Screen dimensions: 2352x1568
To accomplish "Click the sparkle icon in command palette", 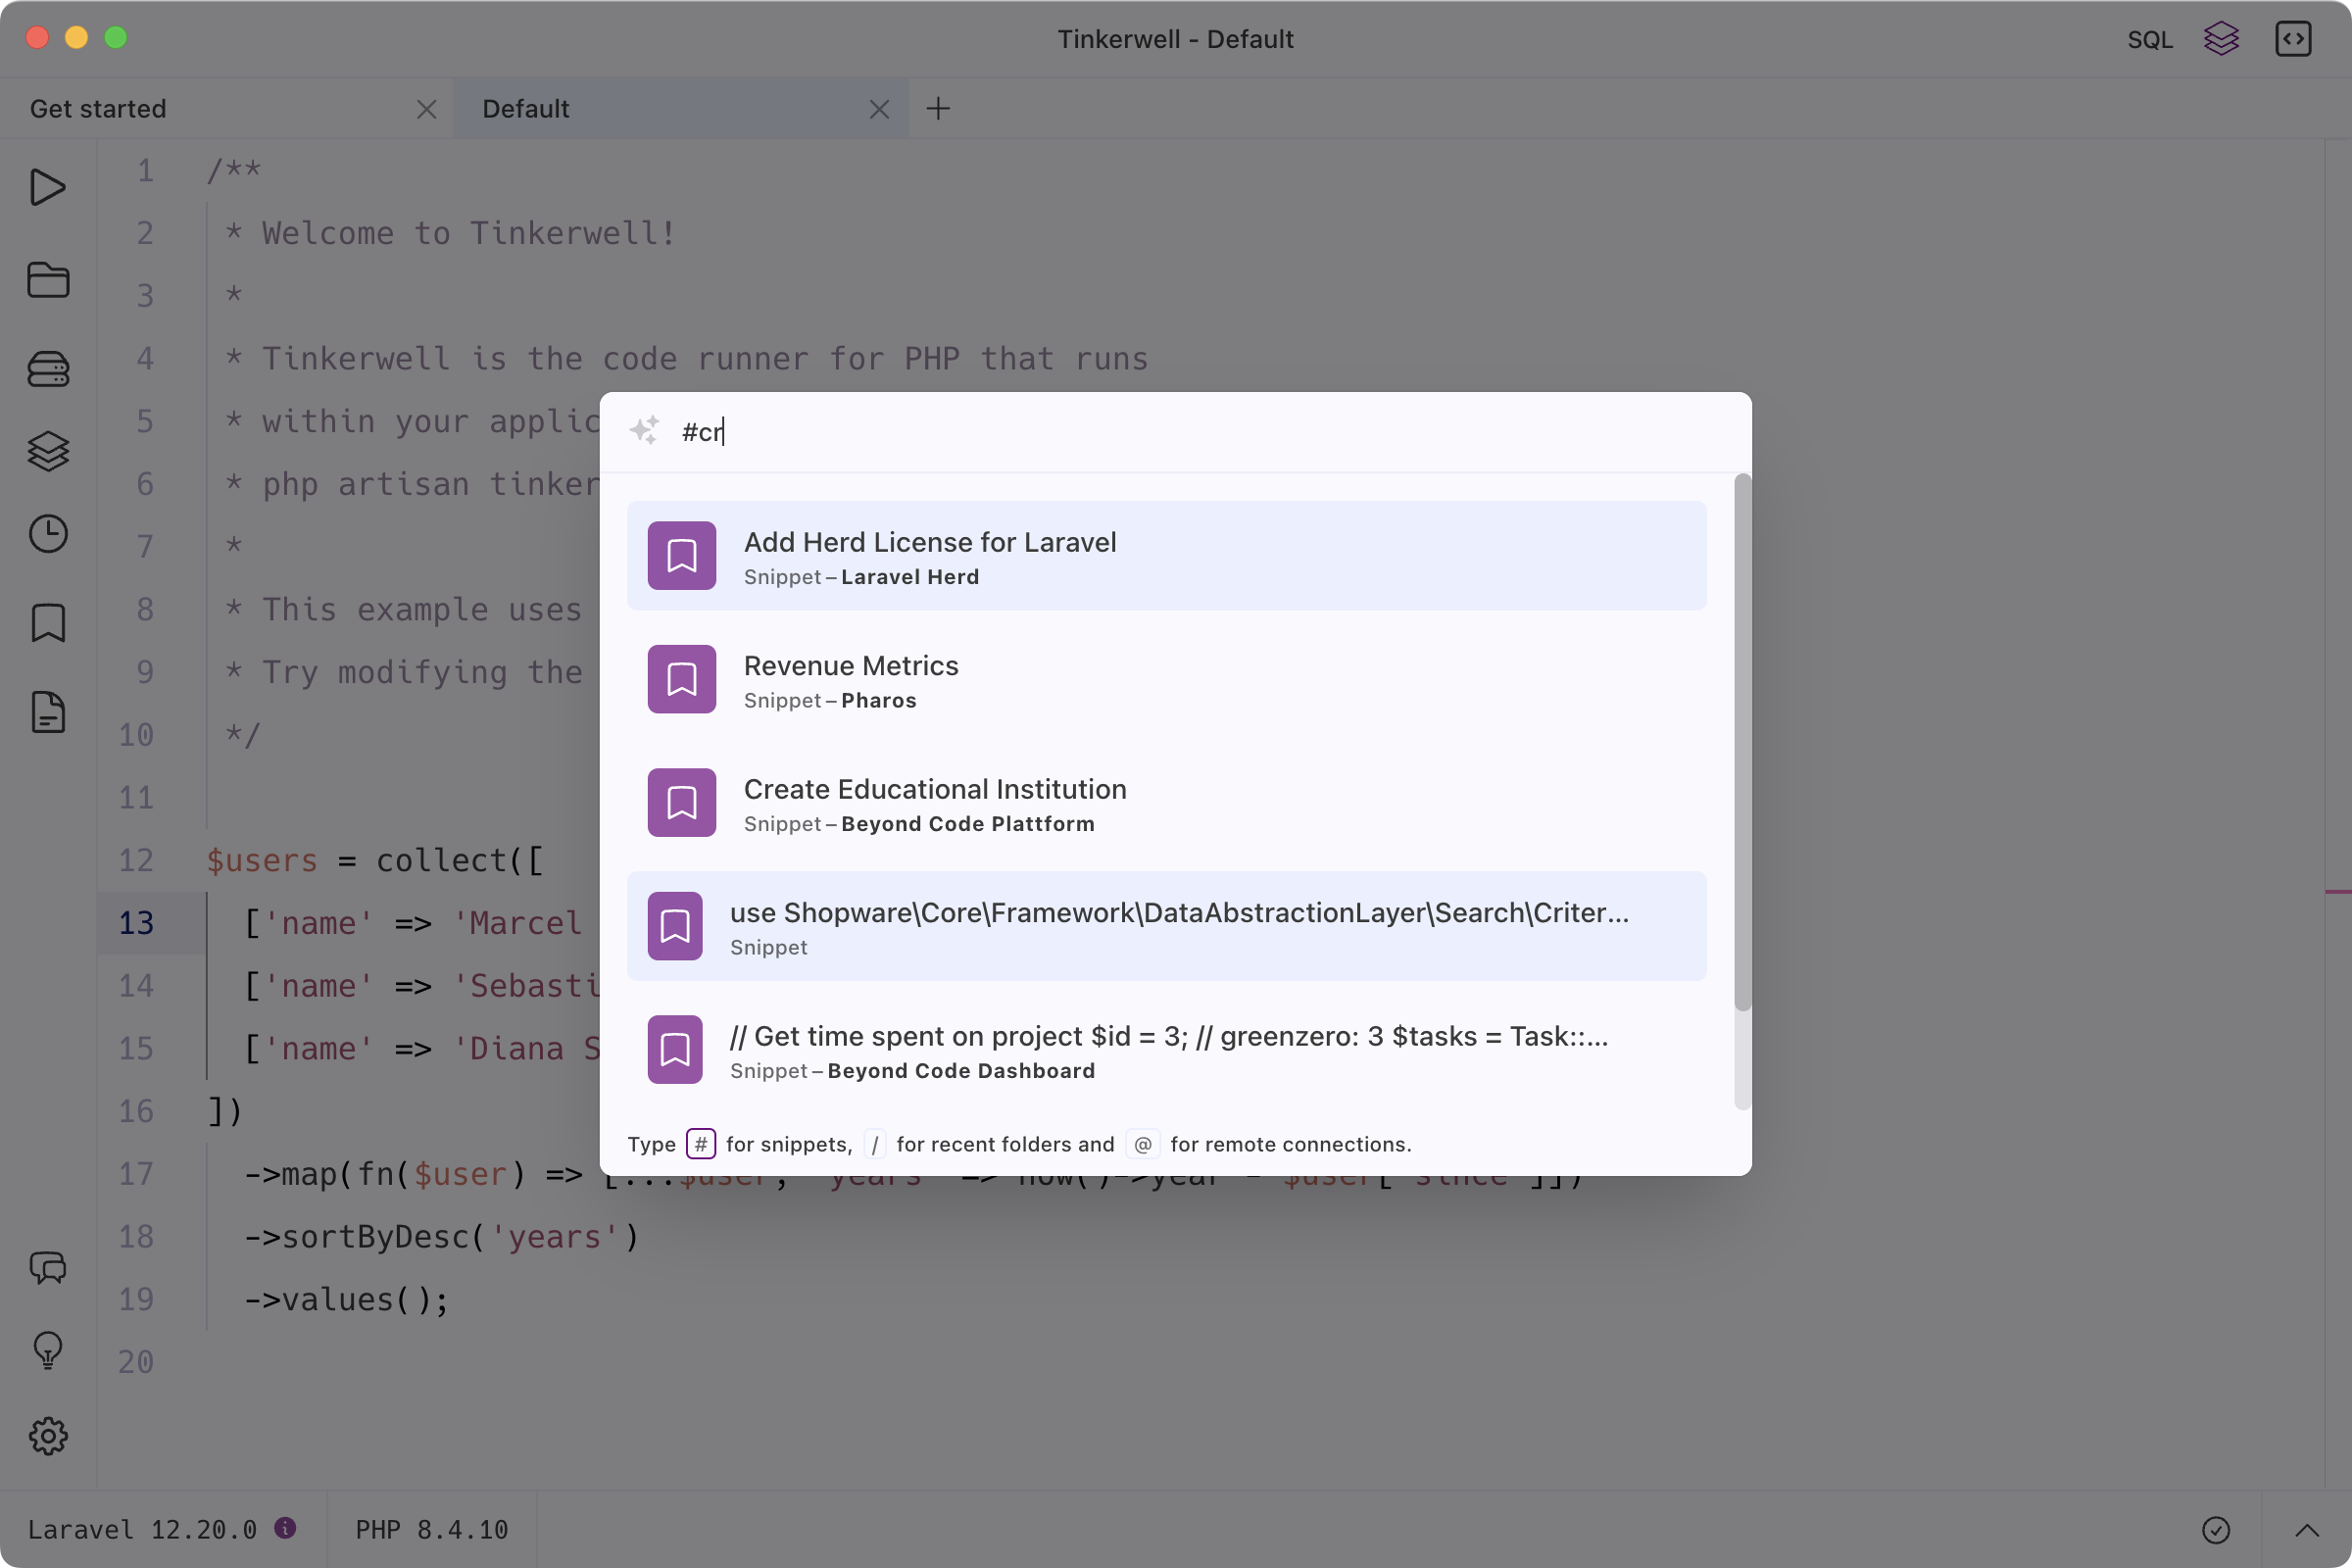I will [645, 431].
